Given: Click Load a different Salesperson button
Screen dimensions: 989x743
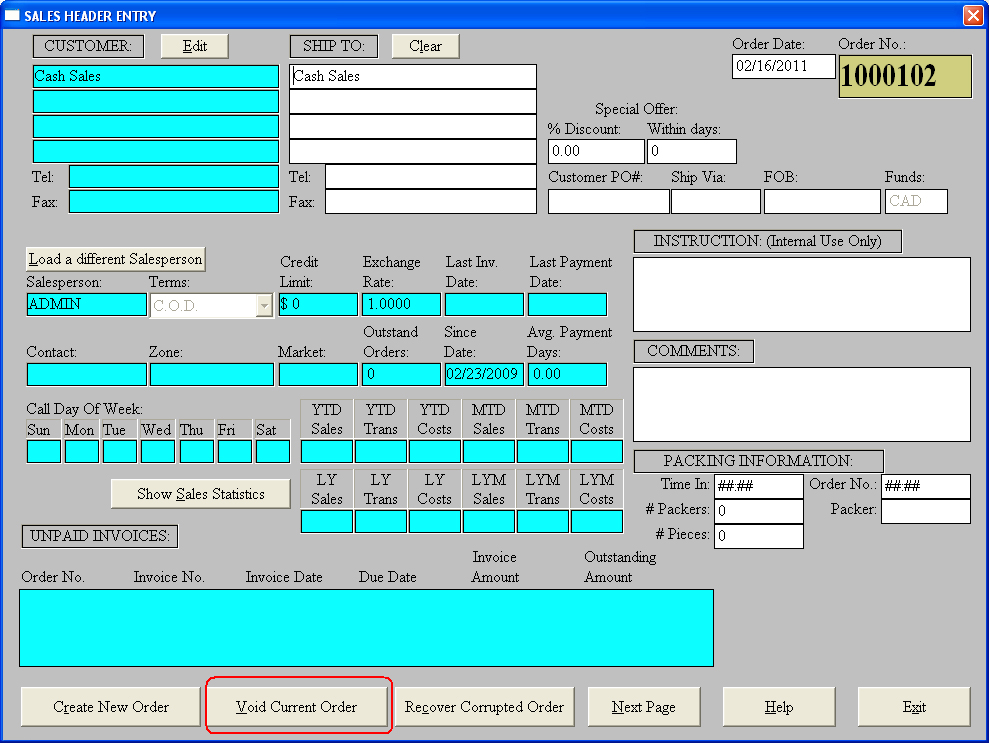Looking at the screenshot, I should click(115, 259).
